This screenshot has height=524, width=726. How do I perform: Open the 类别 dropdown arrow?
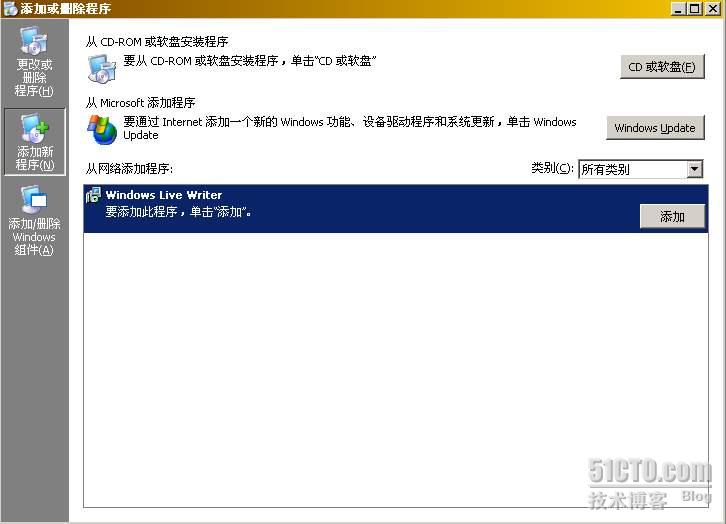click(x=694, y=169)
